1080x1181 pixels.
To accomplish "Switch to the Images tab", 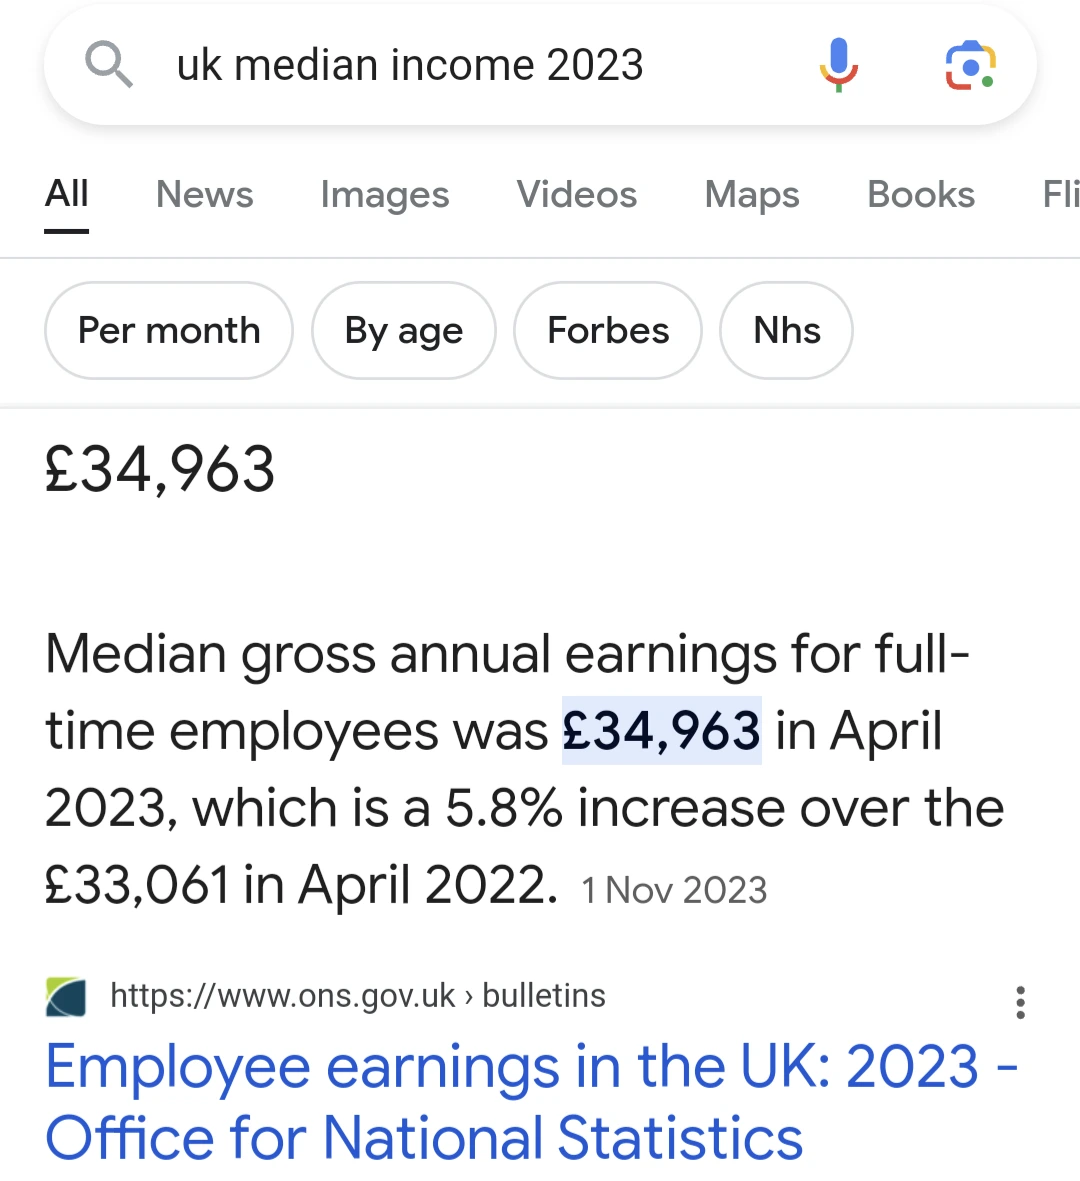I will tap(385, 195).
